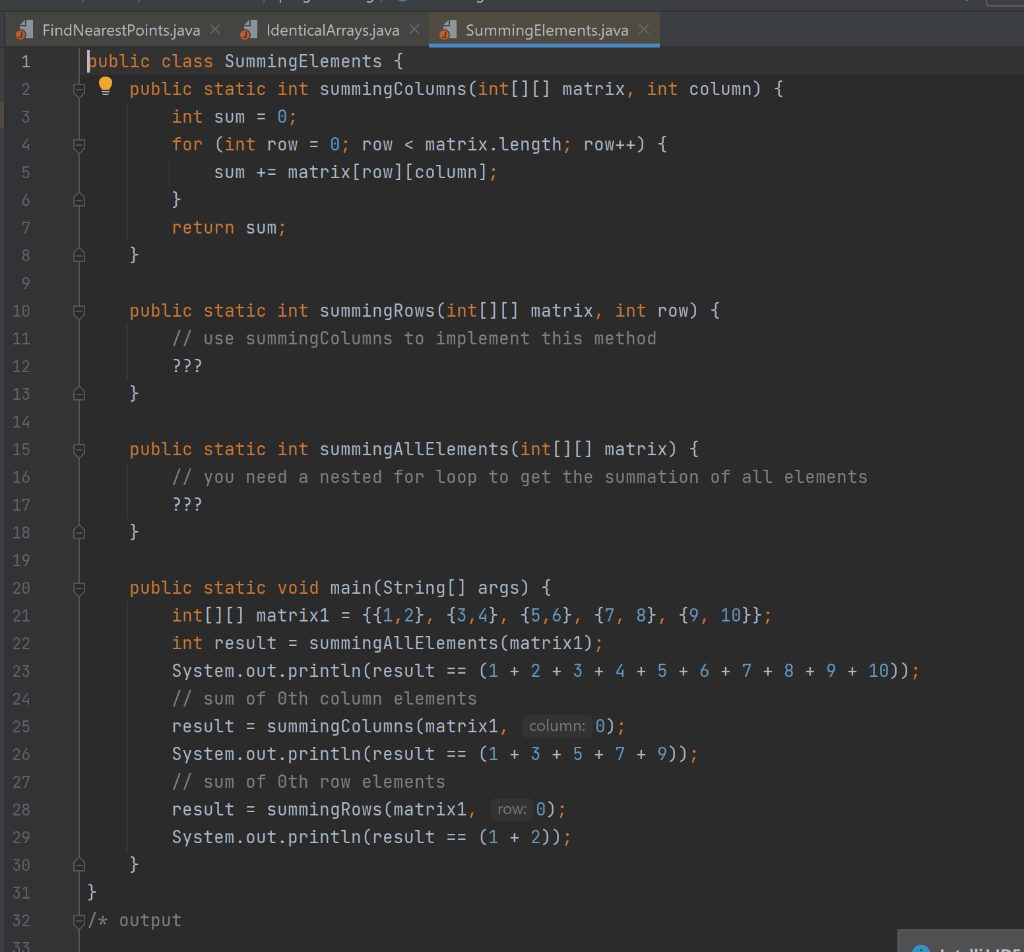
Task: Click 'summingRows' call on line 28
Action: click(325, 810)
